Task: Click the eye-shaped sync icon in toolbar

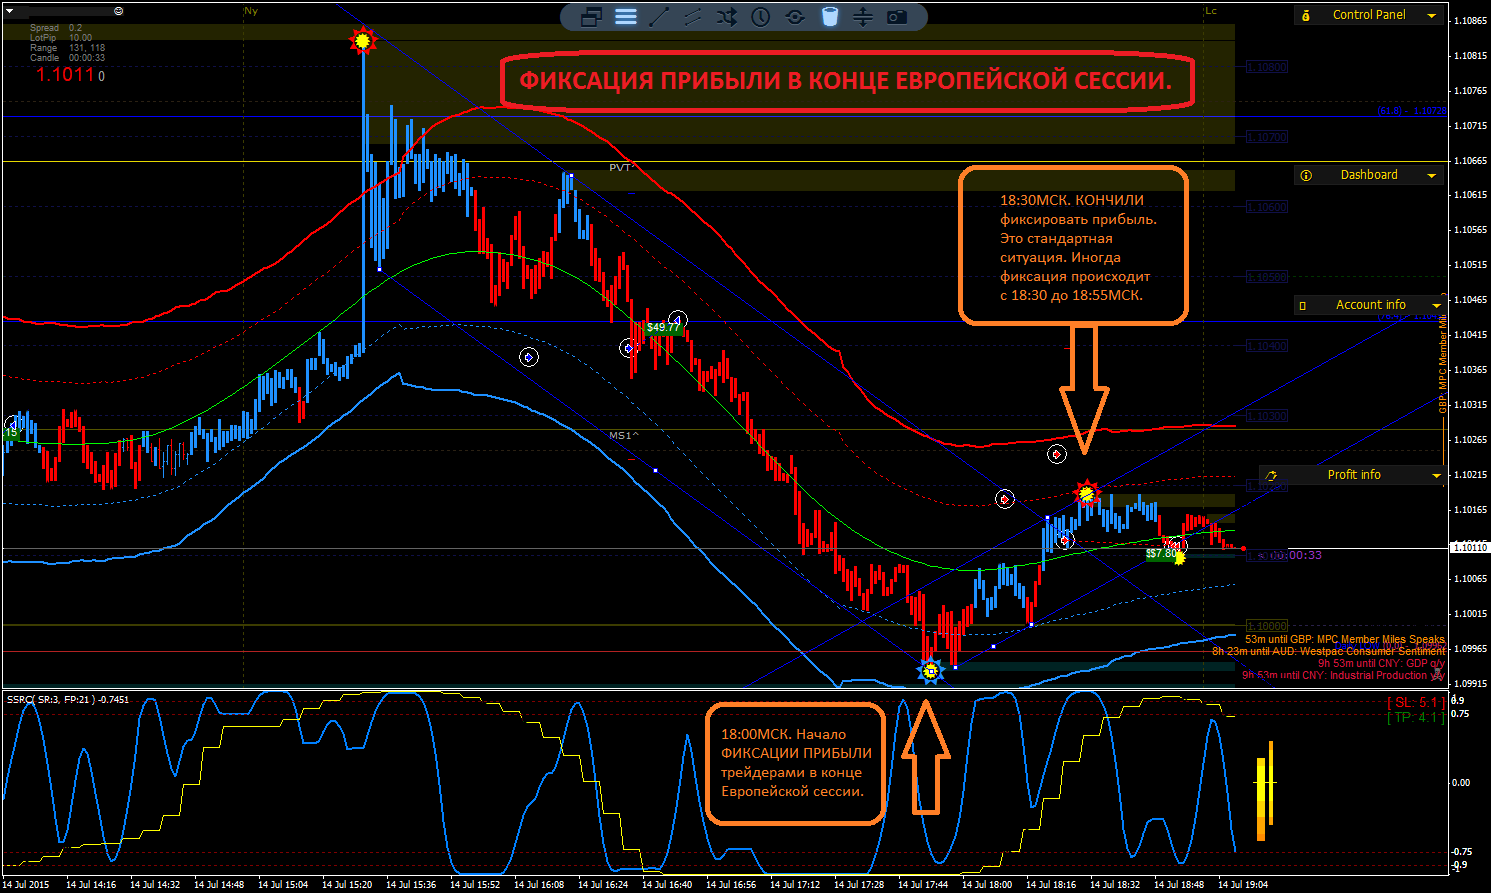Action: coord(795,17)
